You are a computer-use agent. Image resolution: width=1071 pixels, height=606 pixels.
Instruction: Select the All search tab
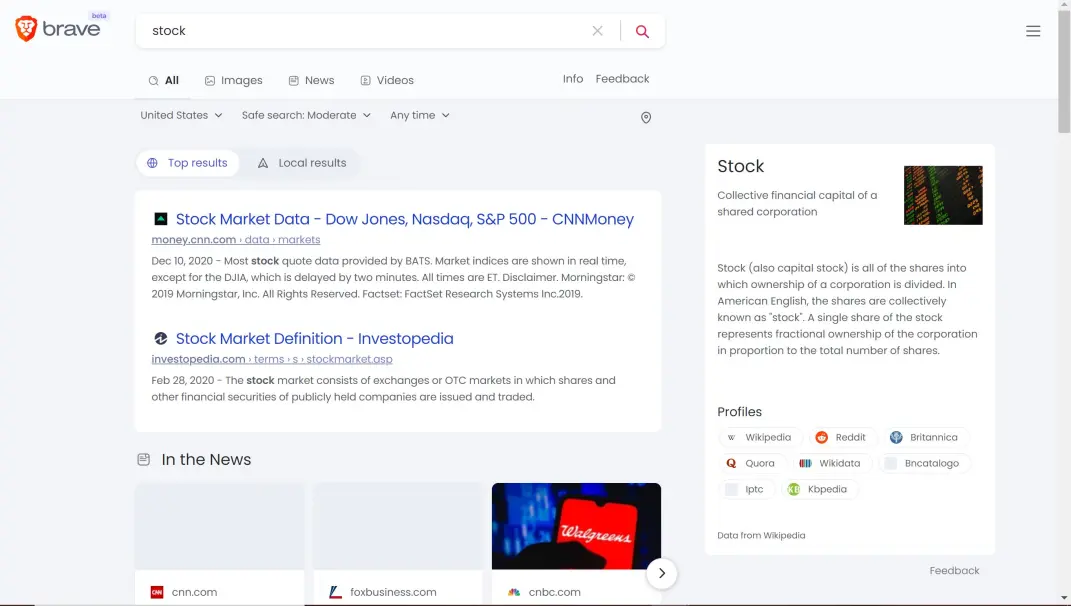[x=164, y=80]
